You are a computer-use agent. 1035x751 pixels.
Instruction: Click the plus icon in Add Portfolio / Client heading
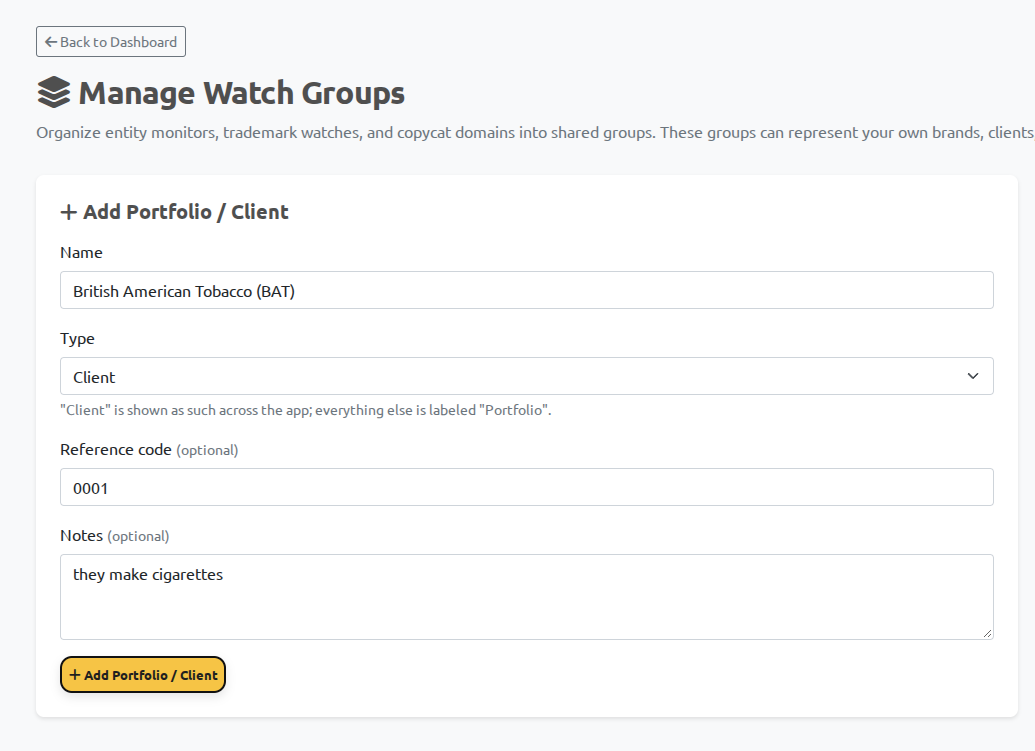click(69, 212)
